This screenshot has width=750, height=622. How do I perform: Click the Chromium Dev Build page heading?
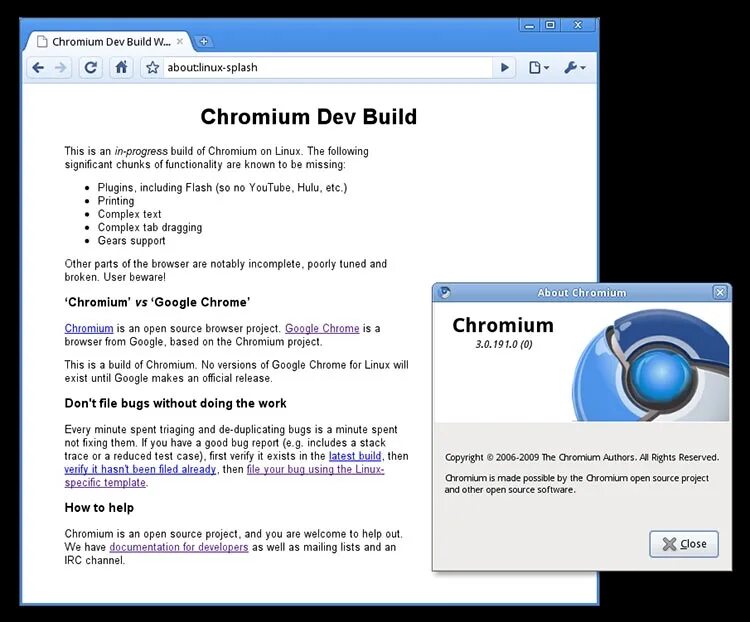coord(309,117)
